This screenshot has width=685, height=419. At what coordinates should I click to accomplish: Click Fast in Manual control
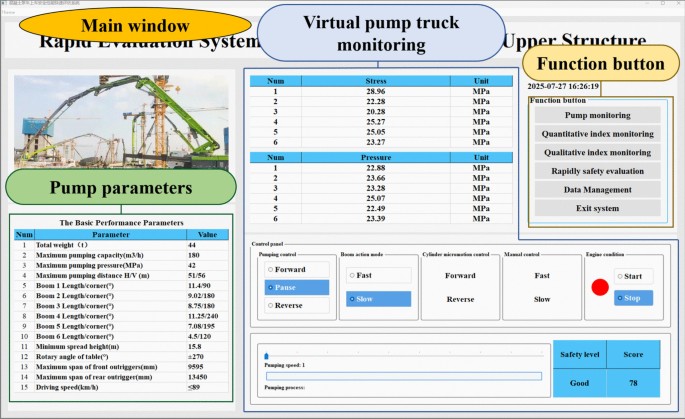click(542, 276)
